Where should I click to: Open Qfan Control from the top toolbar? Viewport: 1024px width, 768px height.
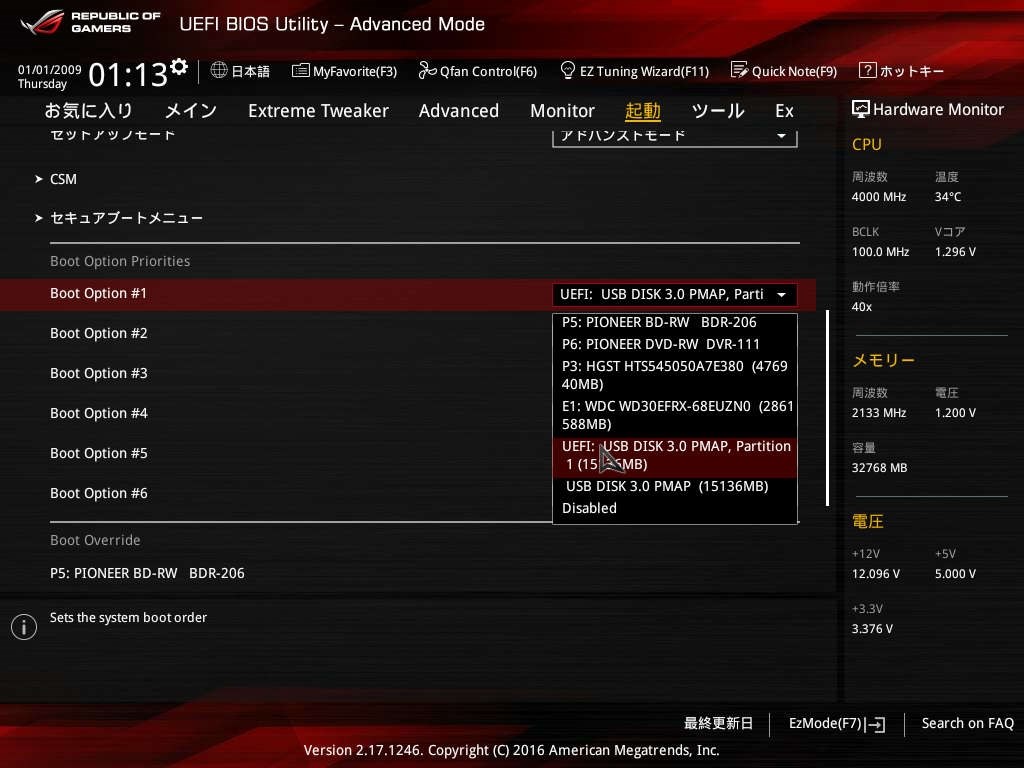tap(478, 71)
